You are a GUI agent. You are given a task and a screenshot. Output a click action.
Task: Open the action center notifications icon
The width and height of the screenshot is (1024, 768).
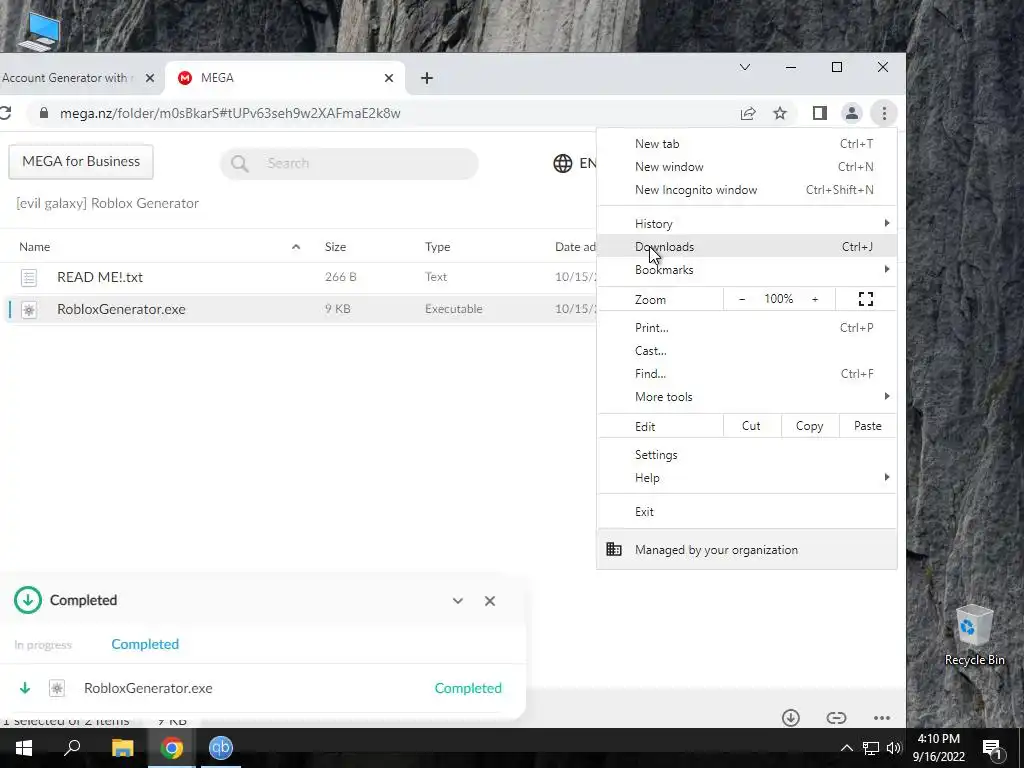(x=992, y=748)
